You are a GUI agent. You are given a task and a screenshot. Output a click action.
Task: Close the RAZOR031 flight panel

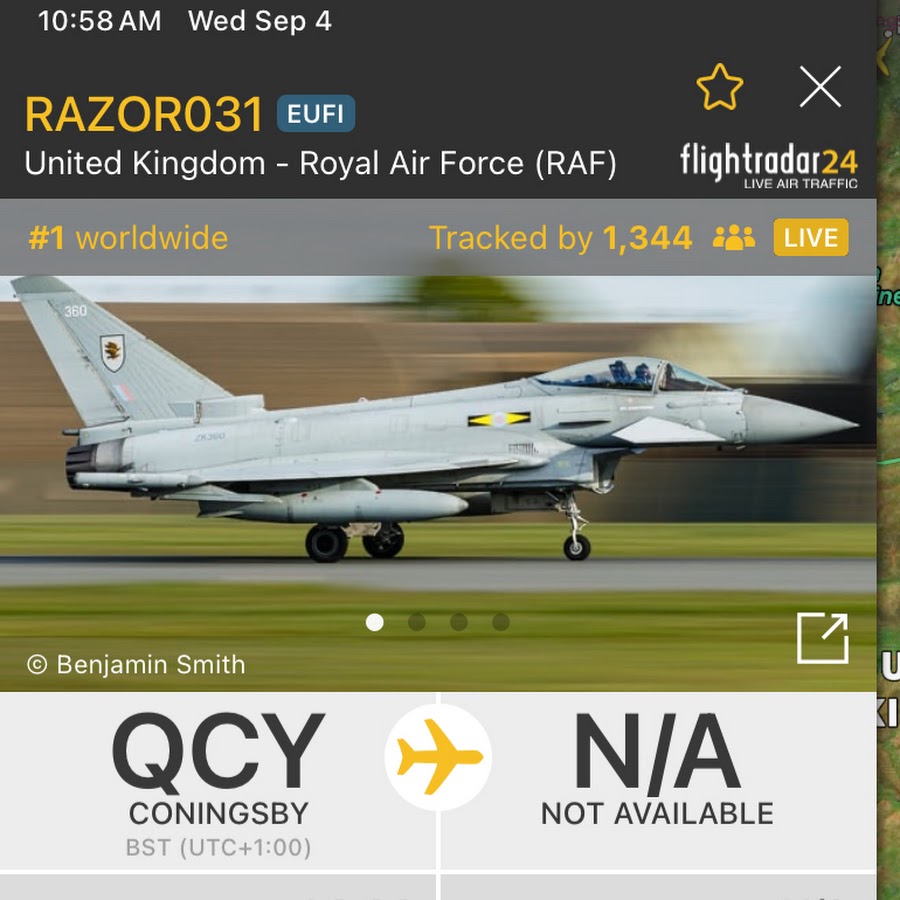pos(820,87)
